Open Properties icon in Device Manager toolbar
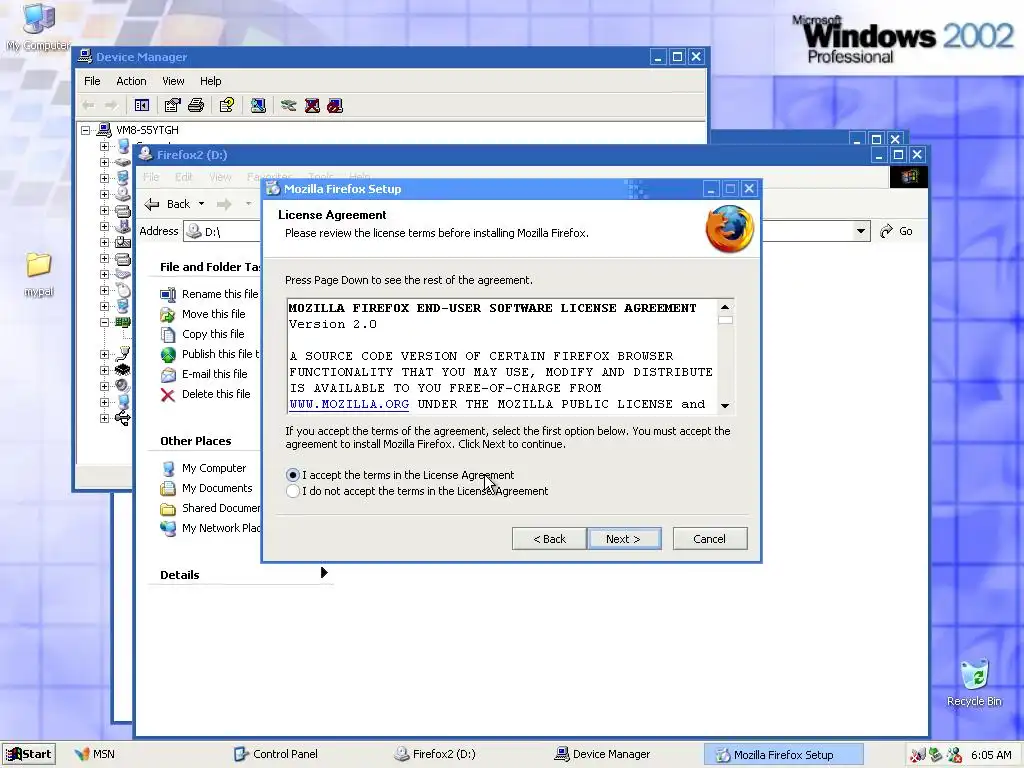This screenshot has height=768, width=1024. point(172,105)
